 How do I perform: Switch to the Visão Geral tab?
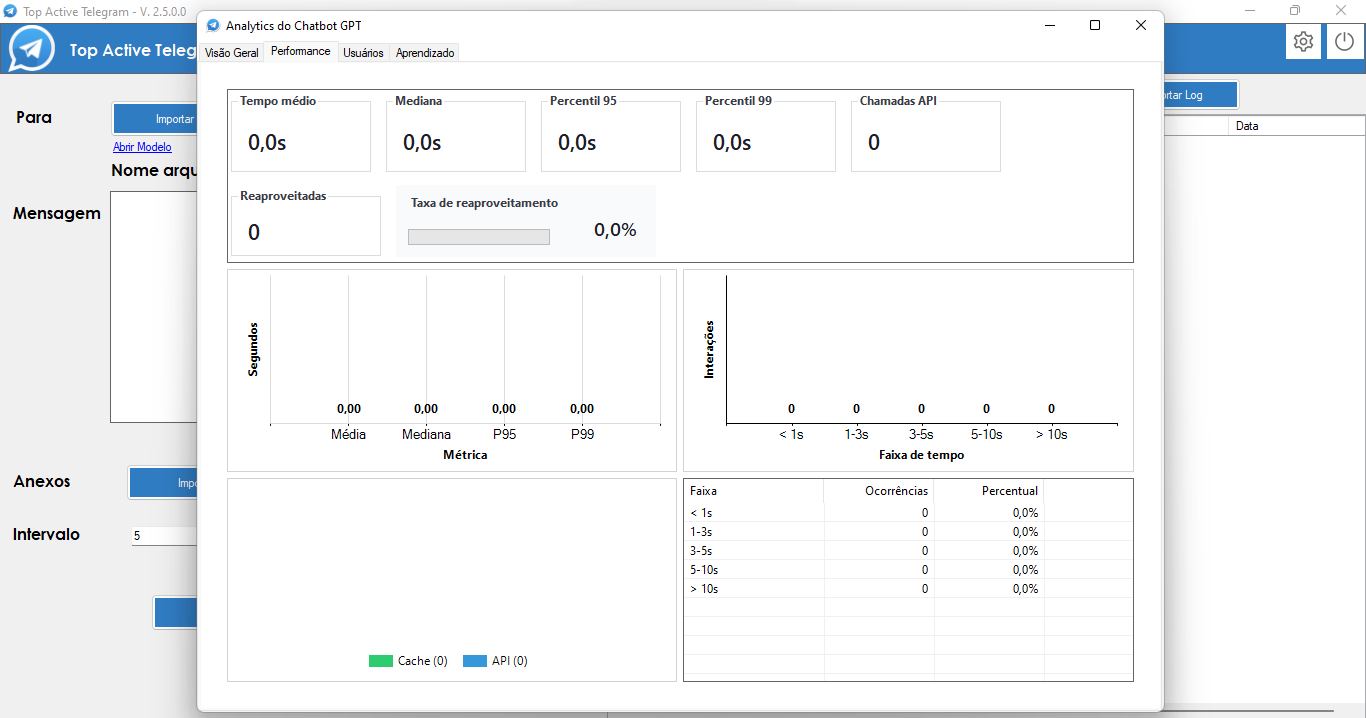(x=232, y=53)
